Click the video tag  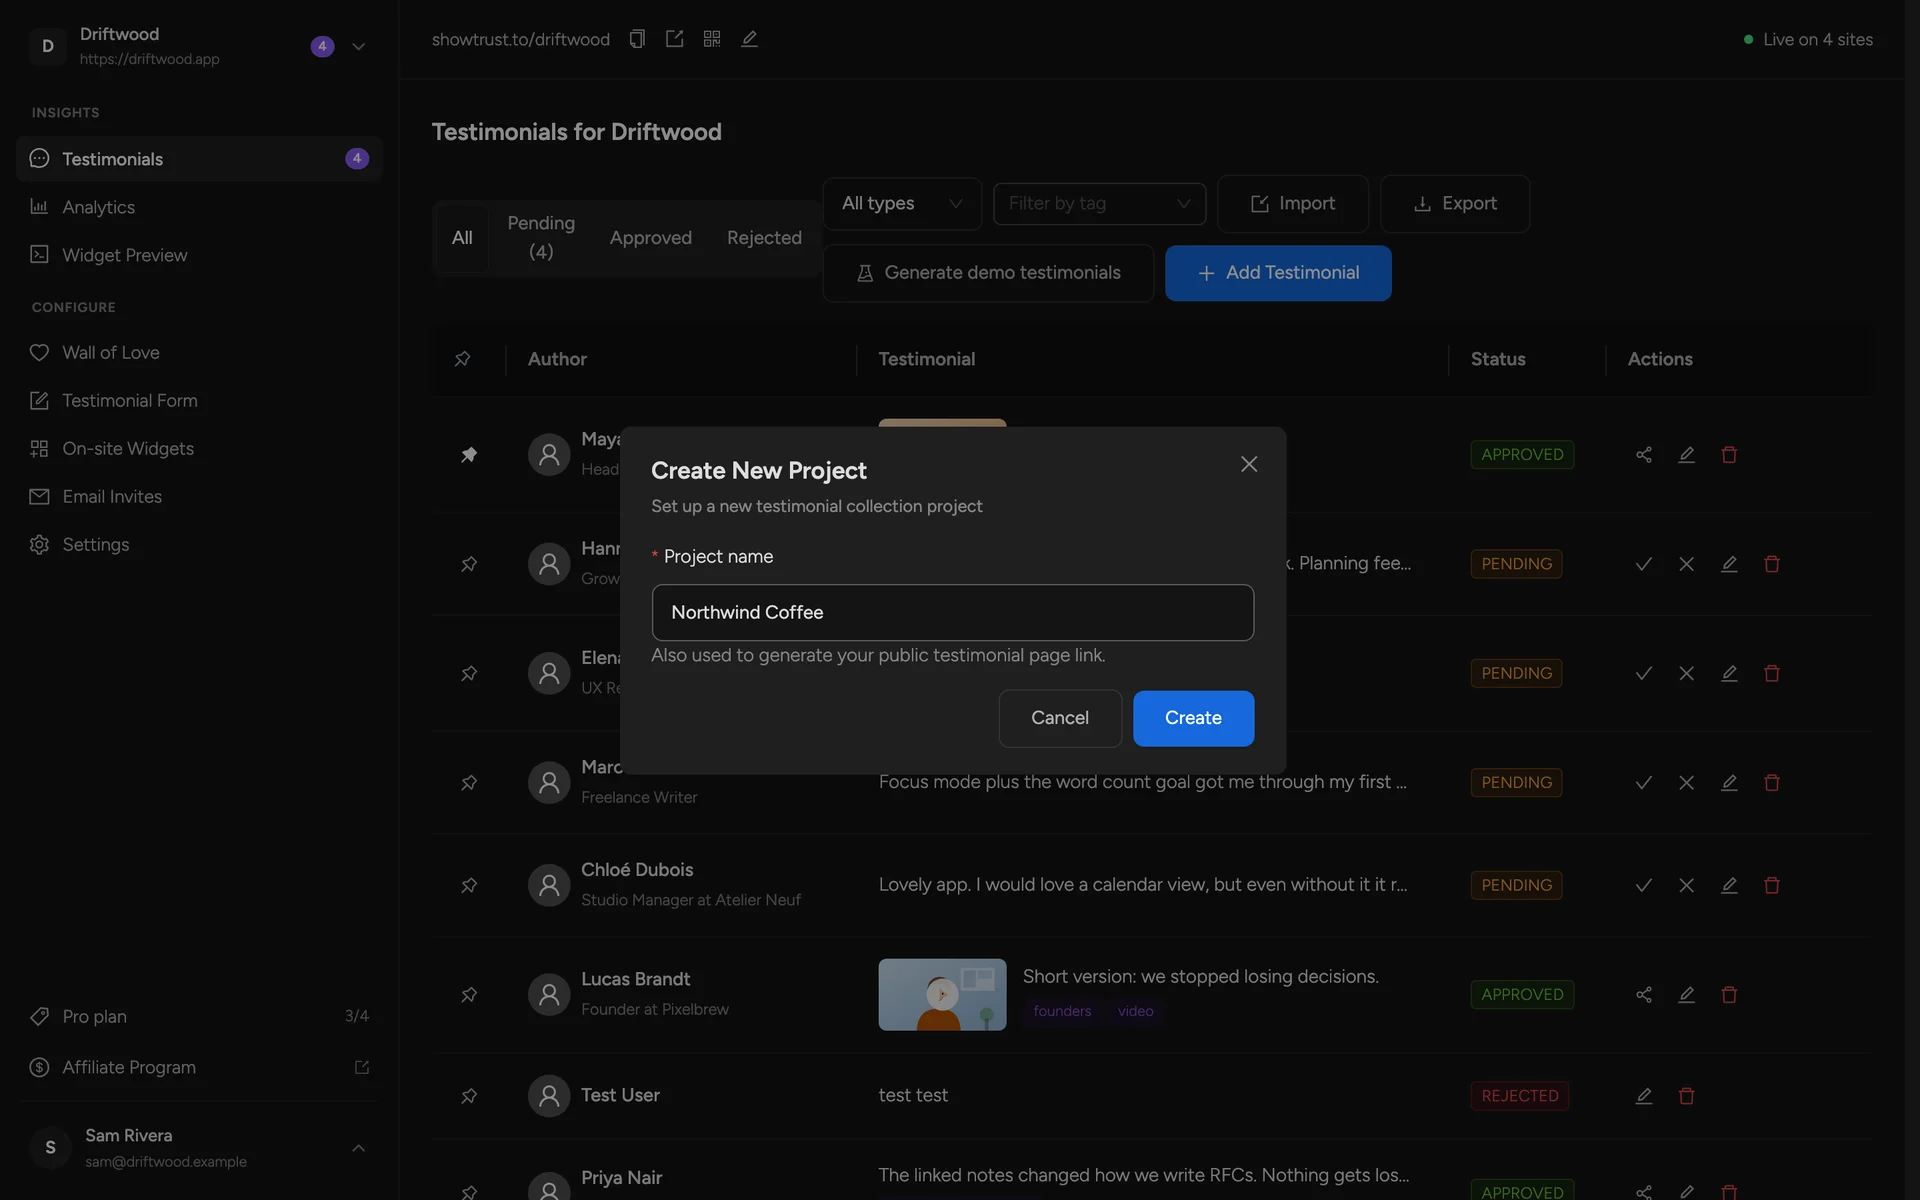1135,1011
